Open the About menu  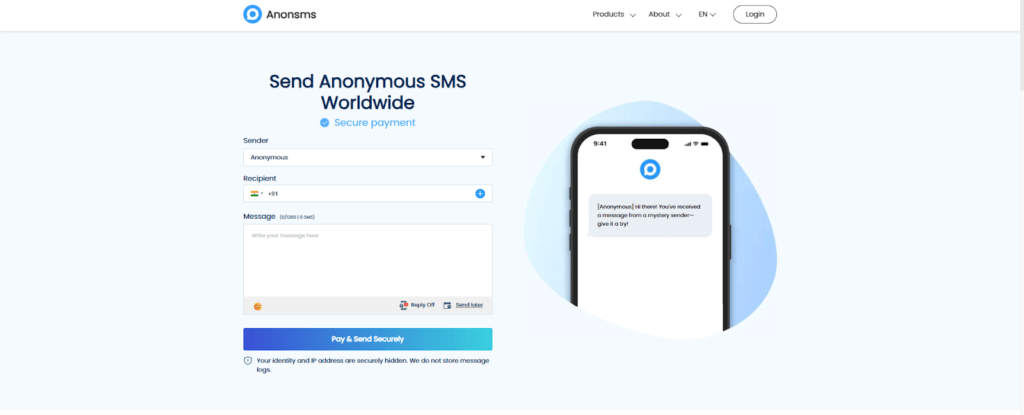pos(665,14)
